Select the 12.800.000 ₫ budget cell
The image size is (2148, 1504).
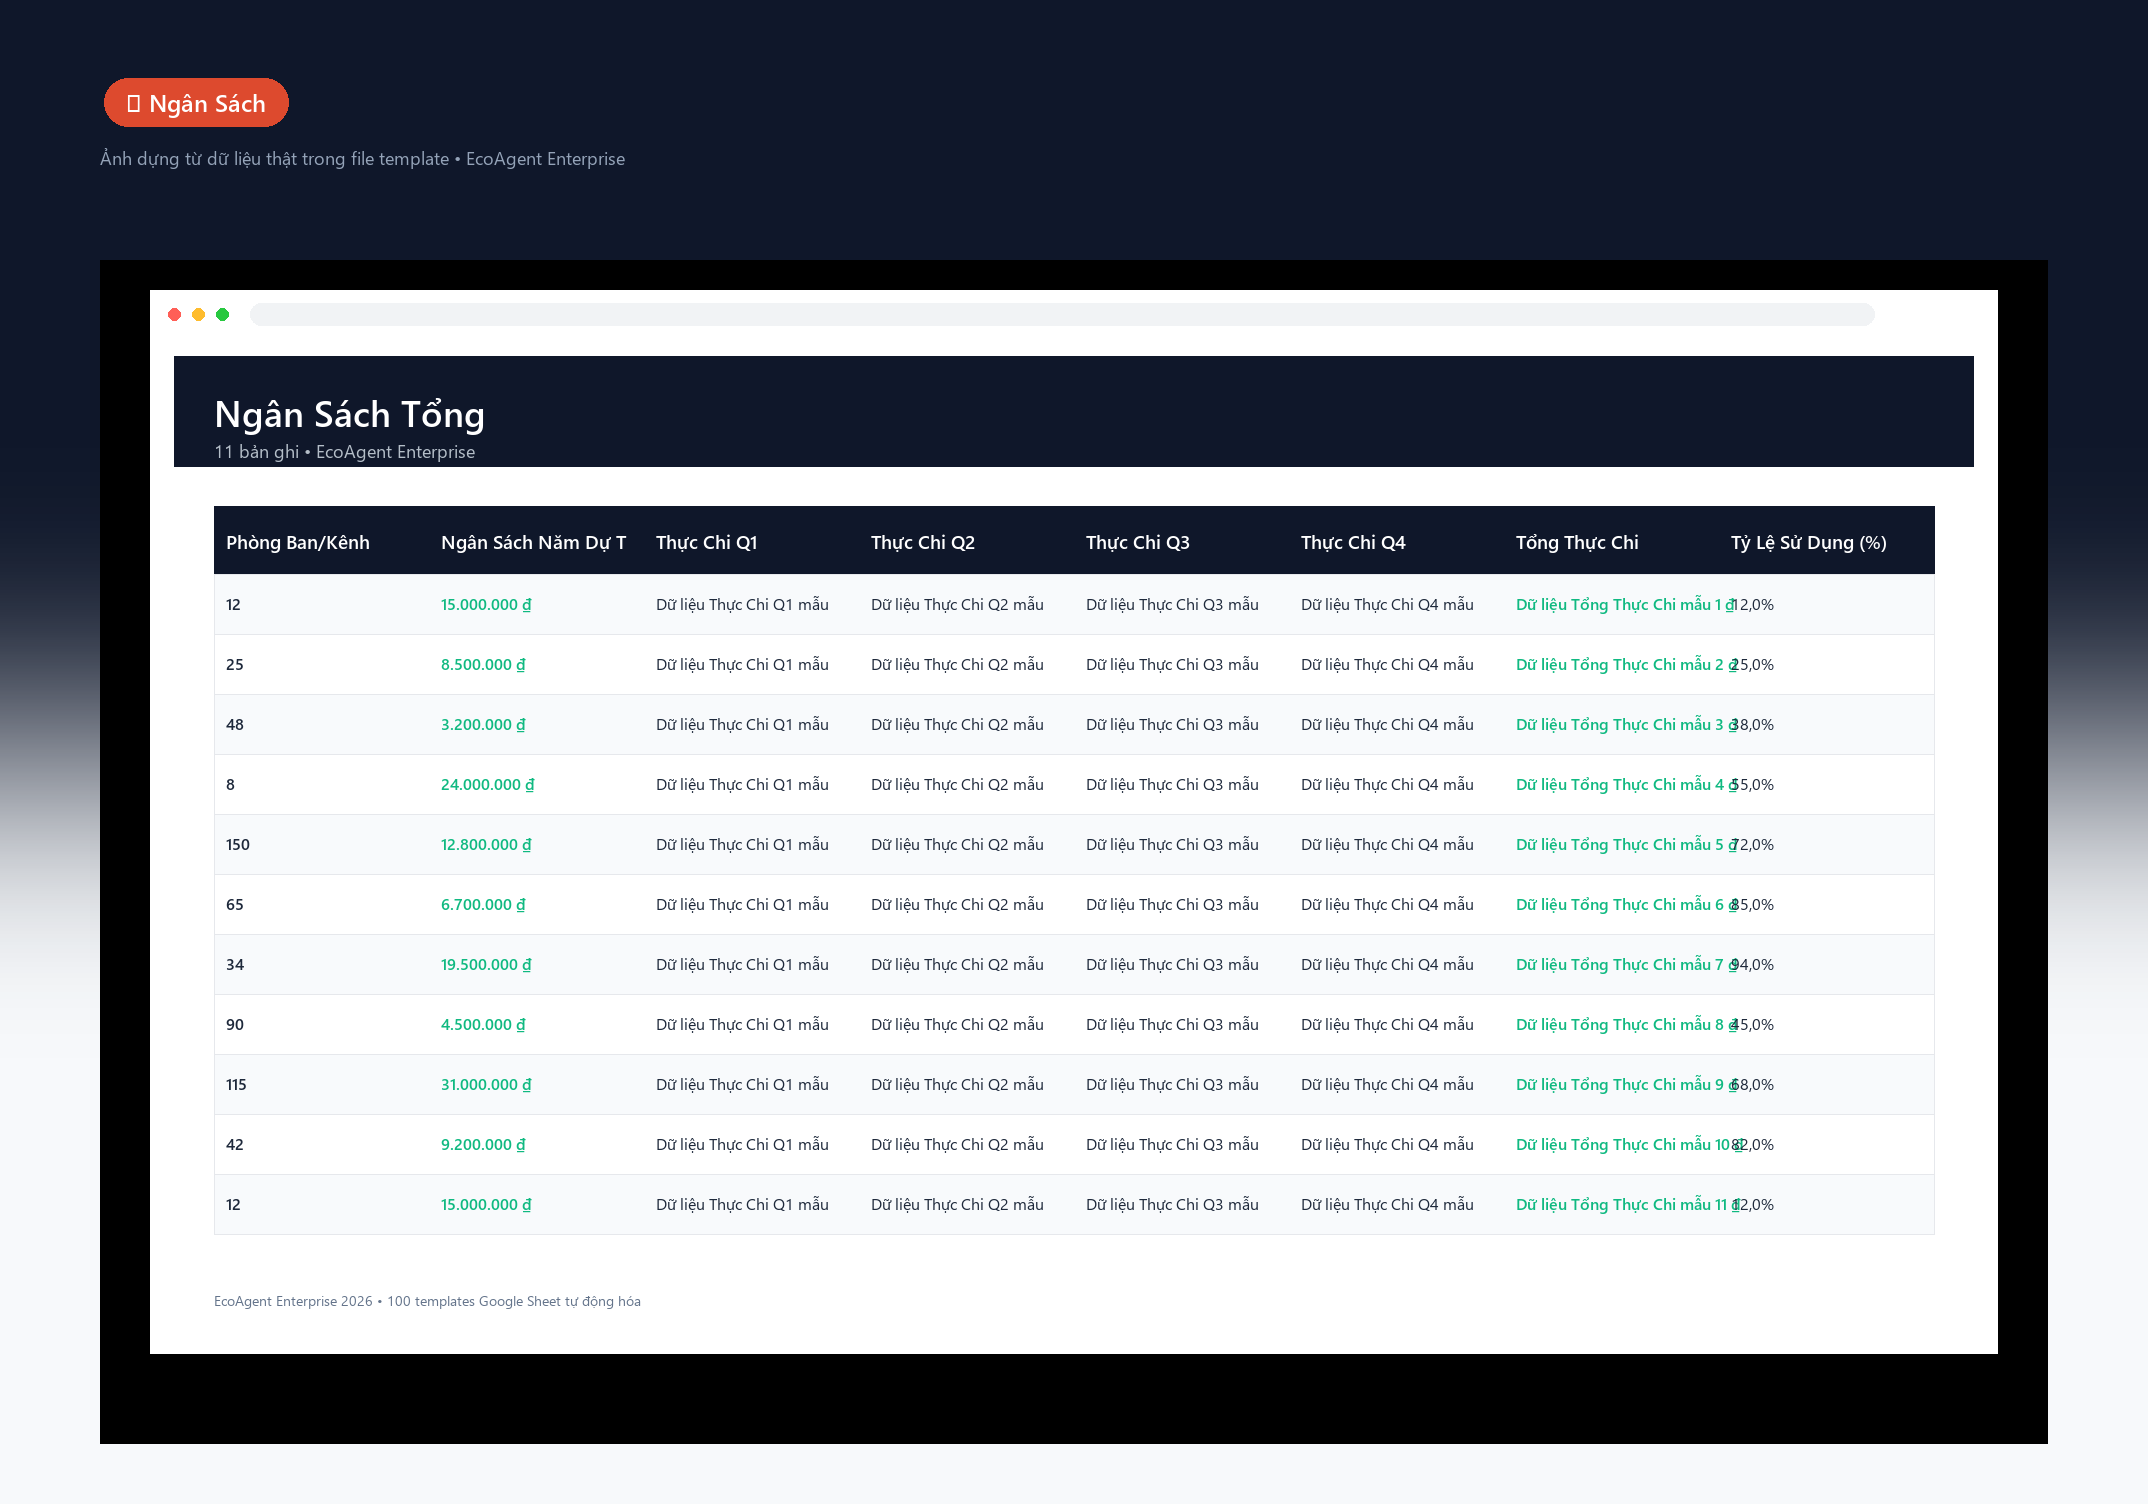point(486,845)
